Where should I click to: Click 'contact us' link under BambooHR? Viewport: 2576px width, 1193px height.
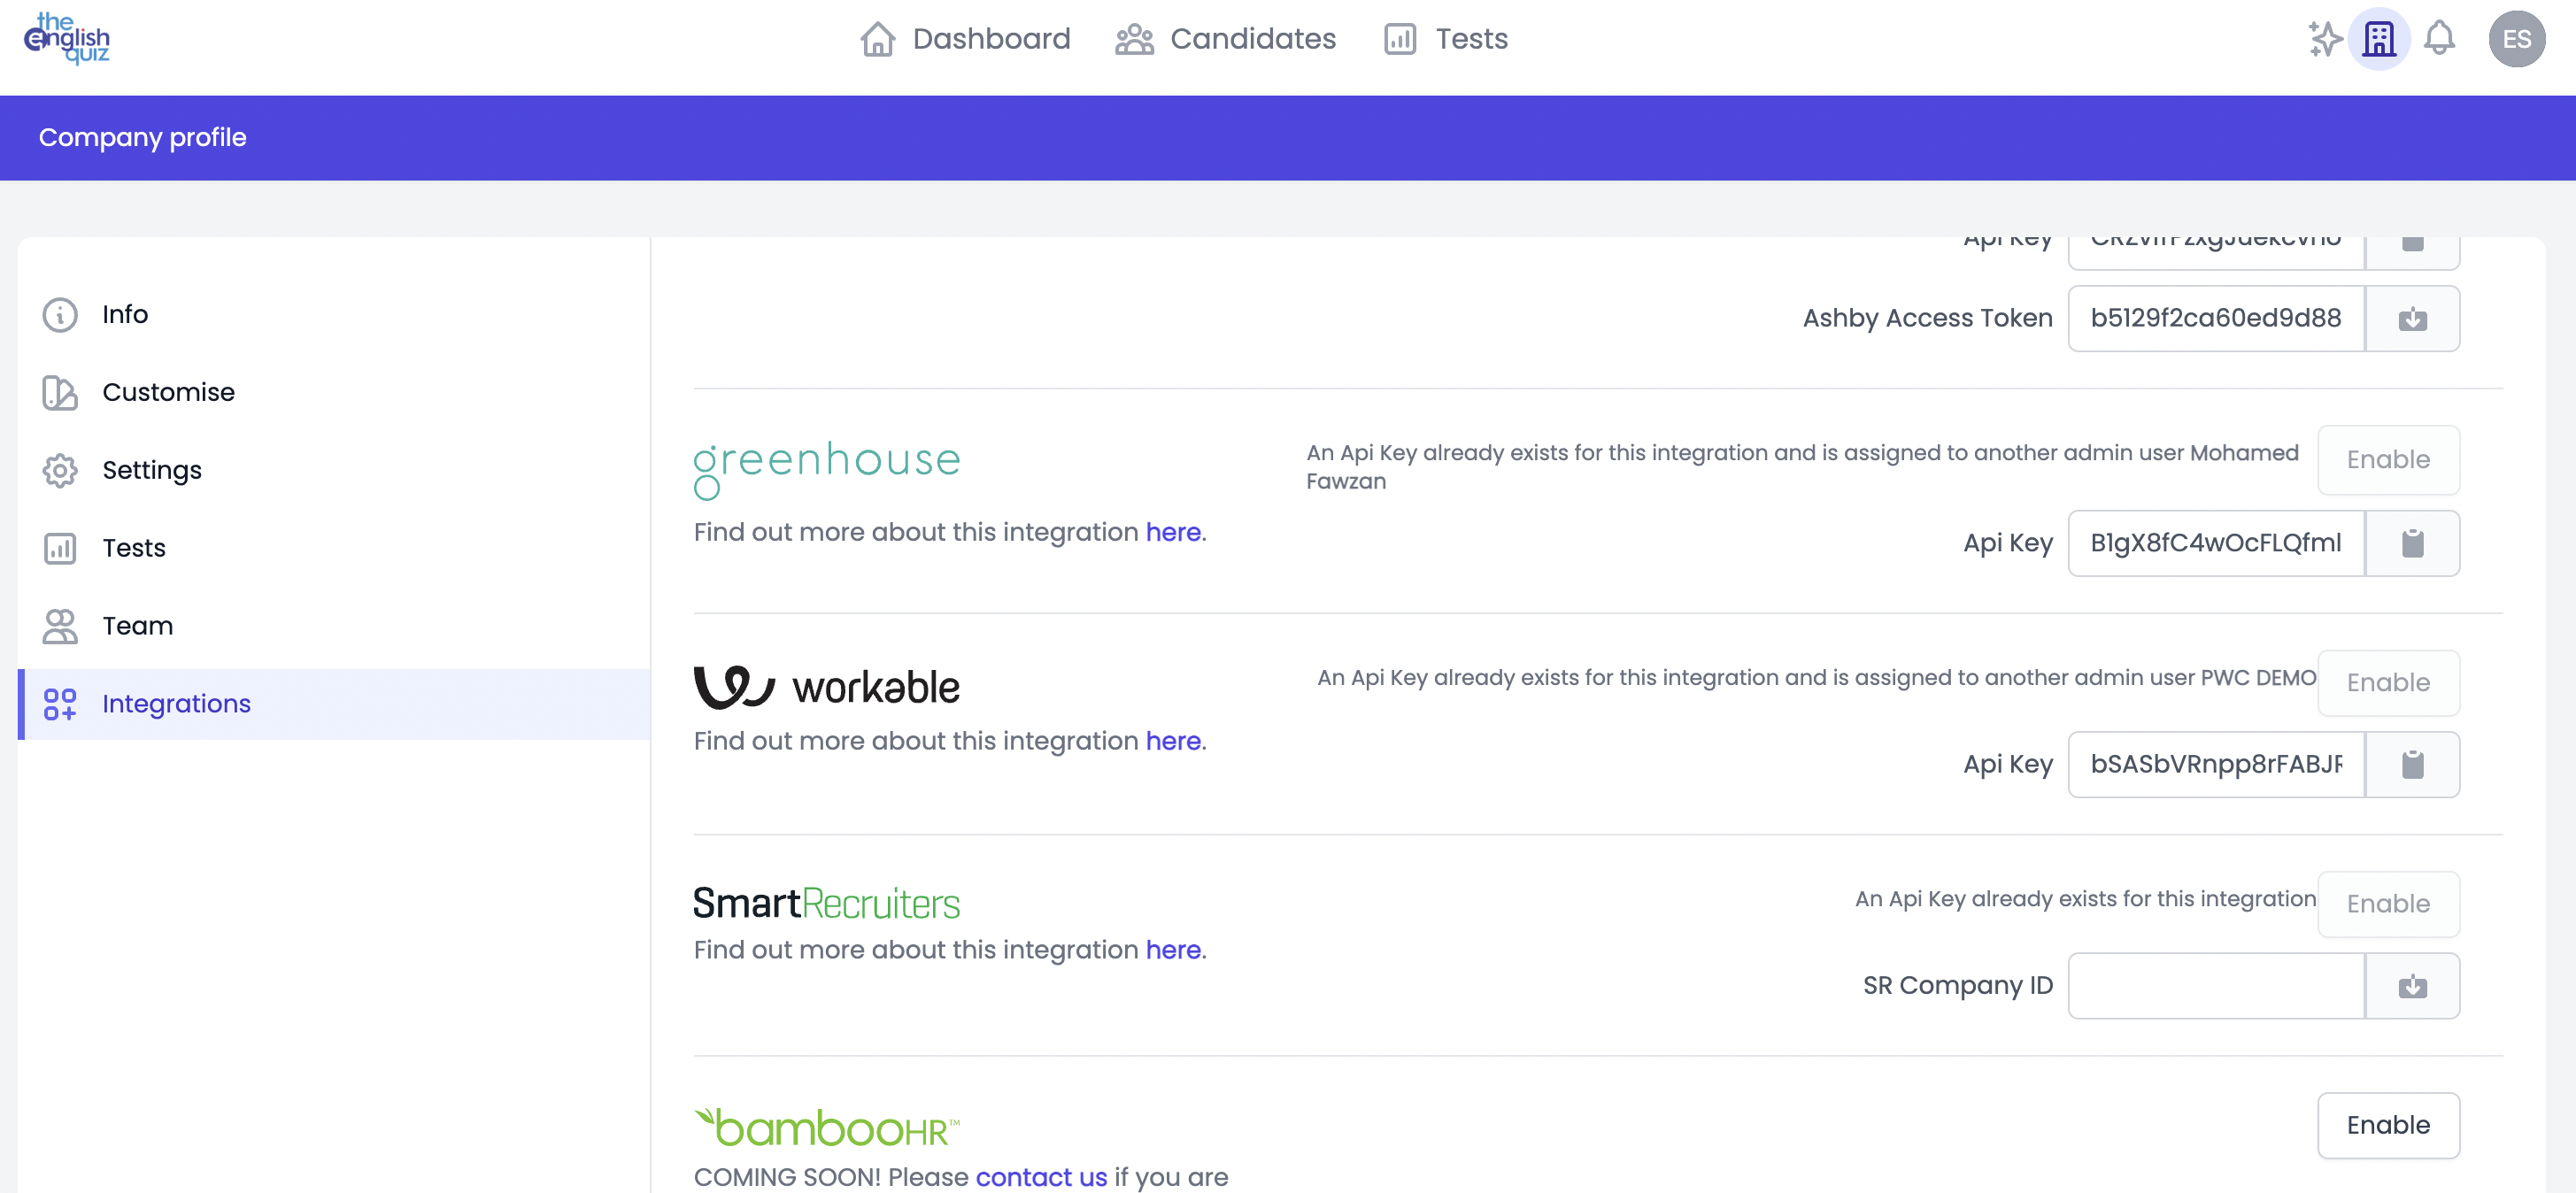1041,1177
